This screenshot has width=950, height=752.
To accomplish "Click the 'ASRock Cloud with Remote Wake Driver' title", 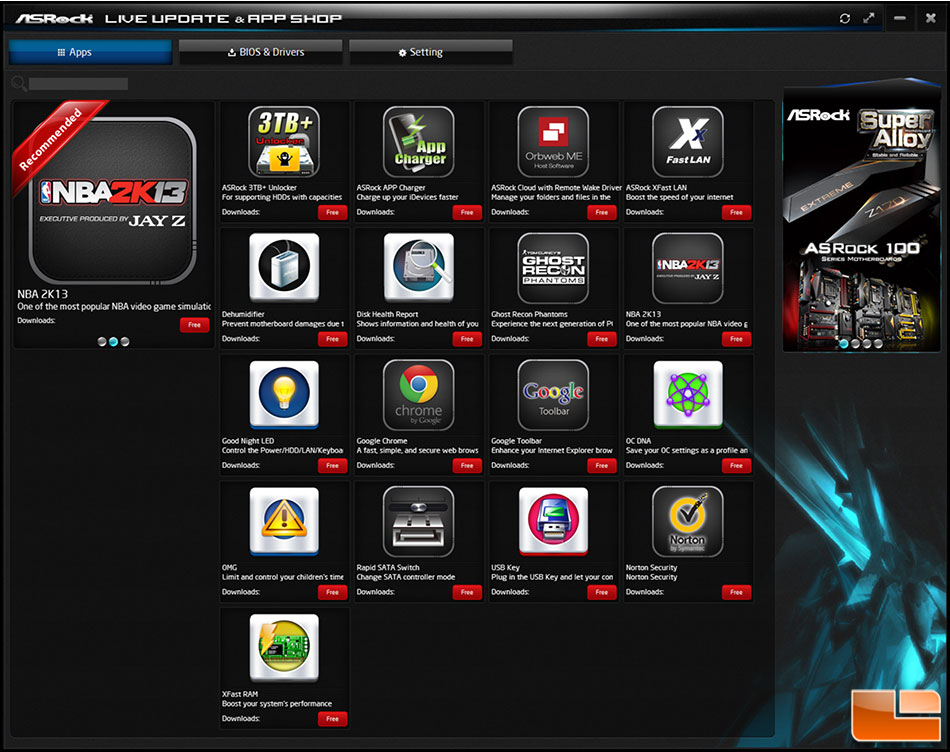I will point(556,188).
